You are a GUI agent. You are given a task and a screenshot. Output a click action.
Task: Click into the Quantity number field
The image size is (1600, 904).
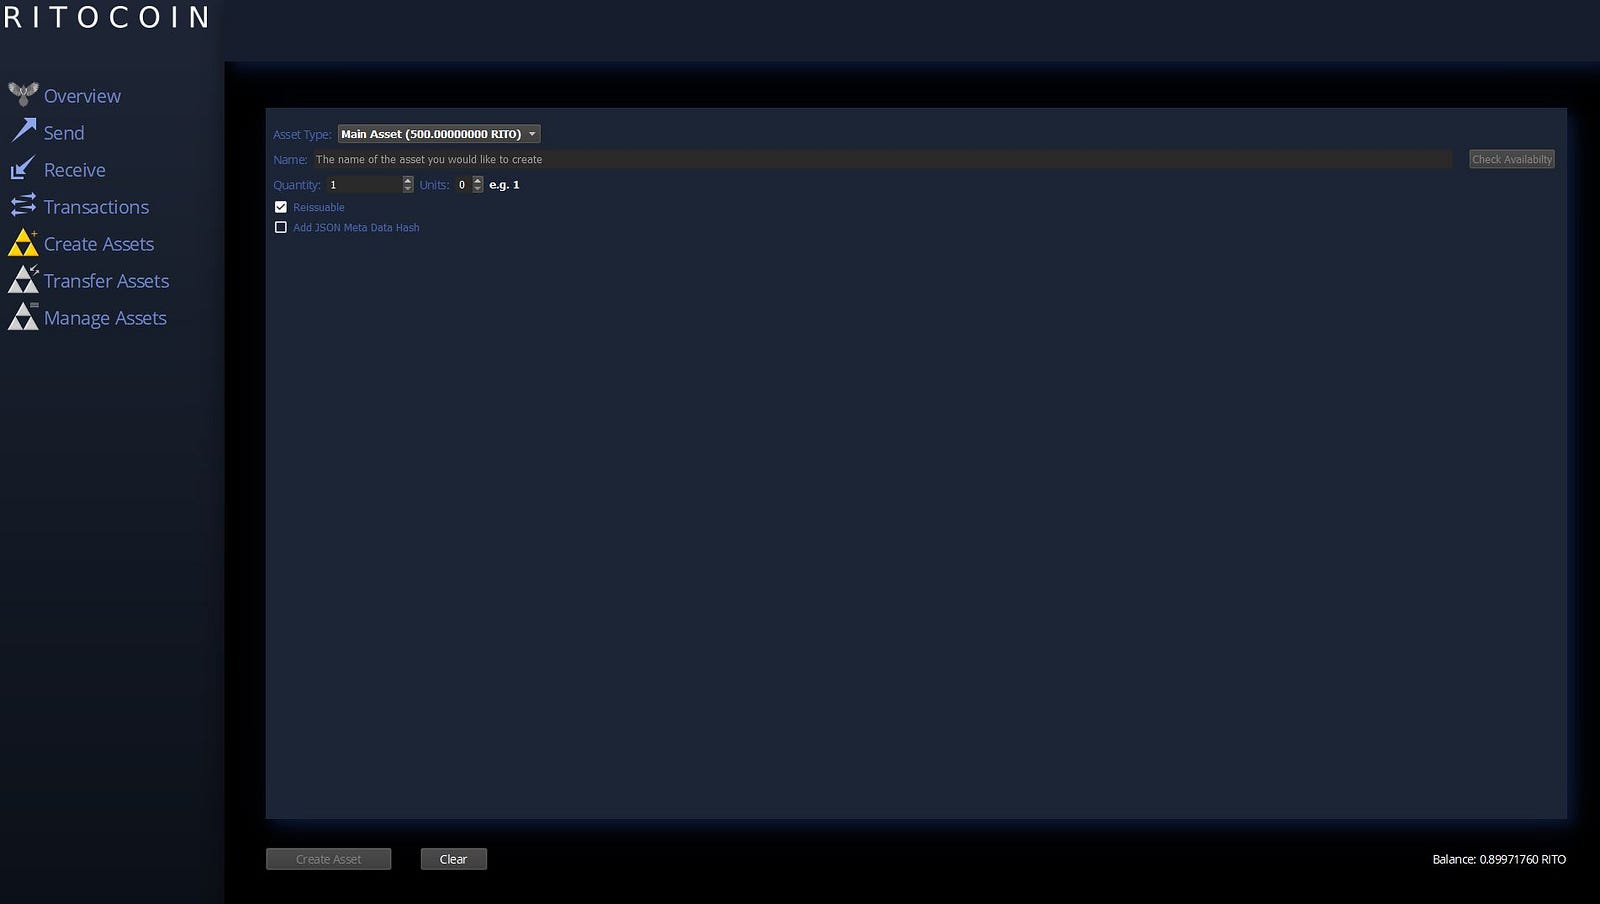[364, 185]
